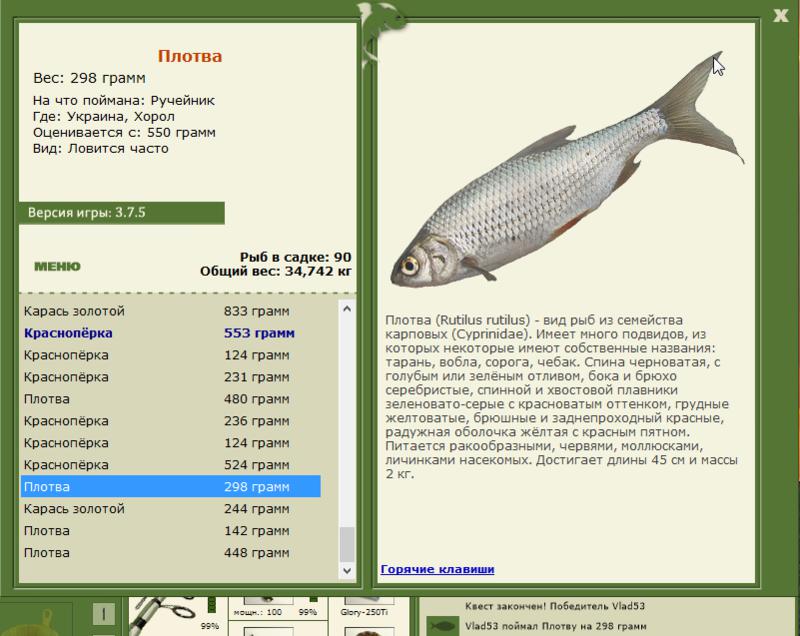Select Карась золотой 833 грамм entry

[171, 311]
